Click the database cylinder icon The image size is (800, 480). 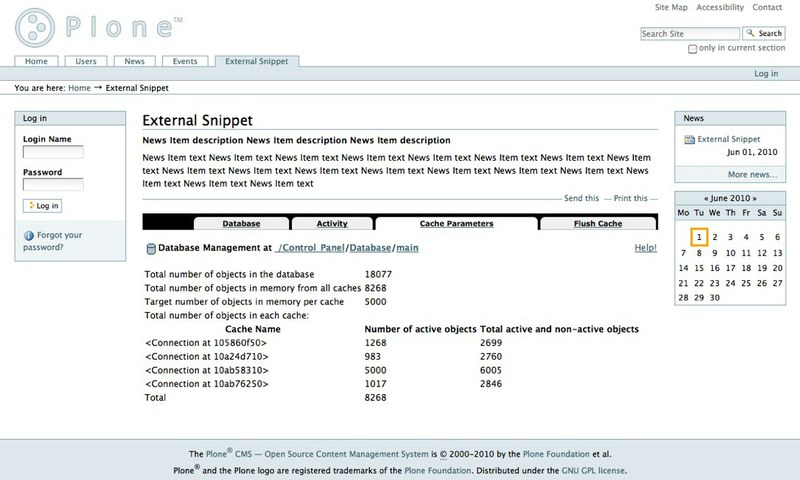(x=151, y=248)
